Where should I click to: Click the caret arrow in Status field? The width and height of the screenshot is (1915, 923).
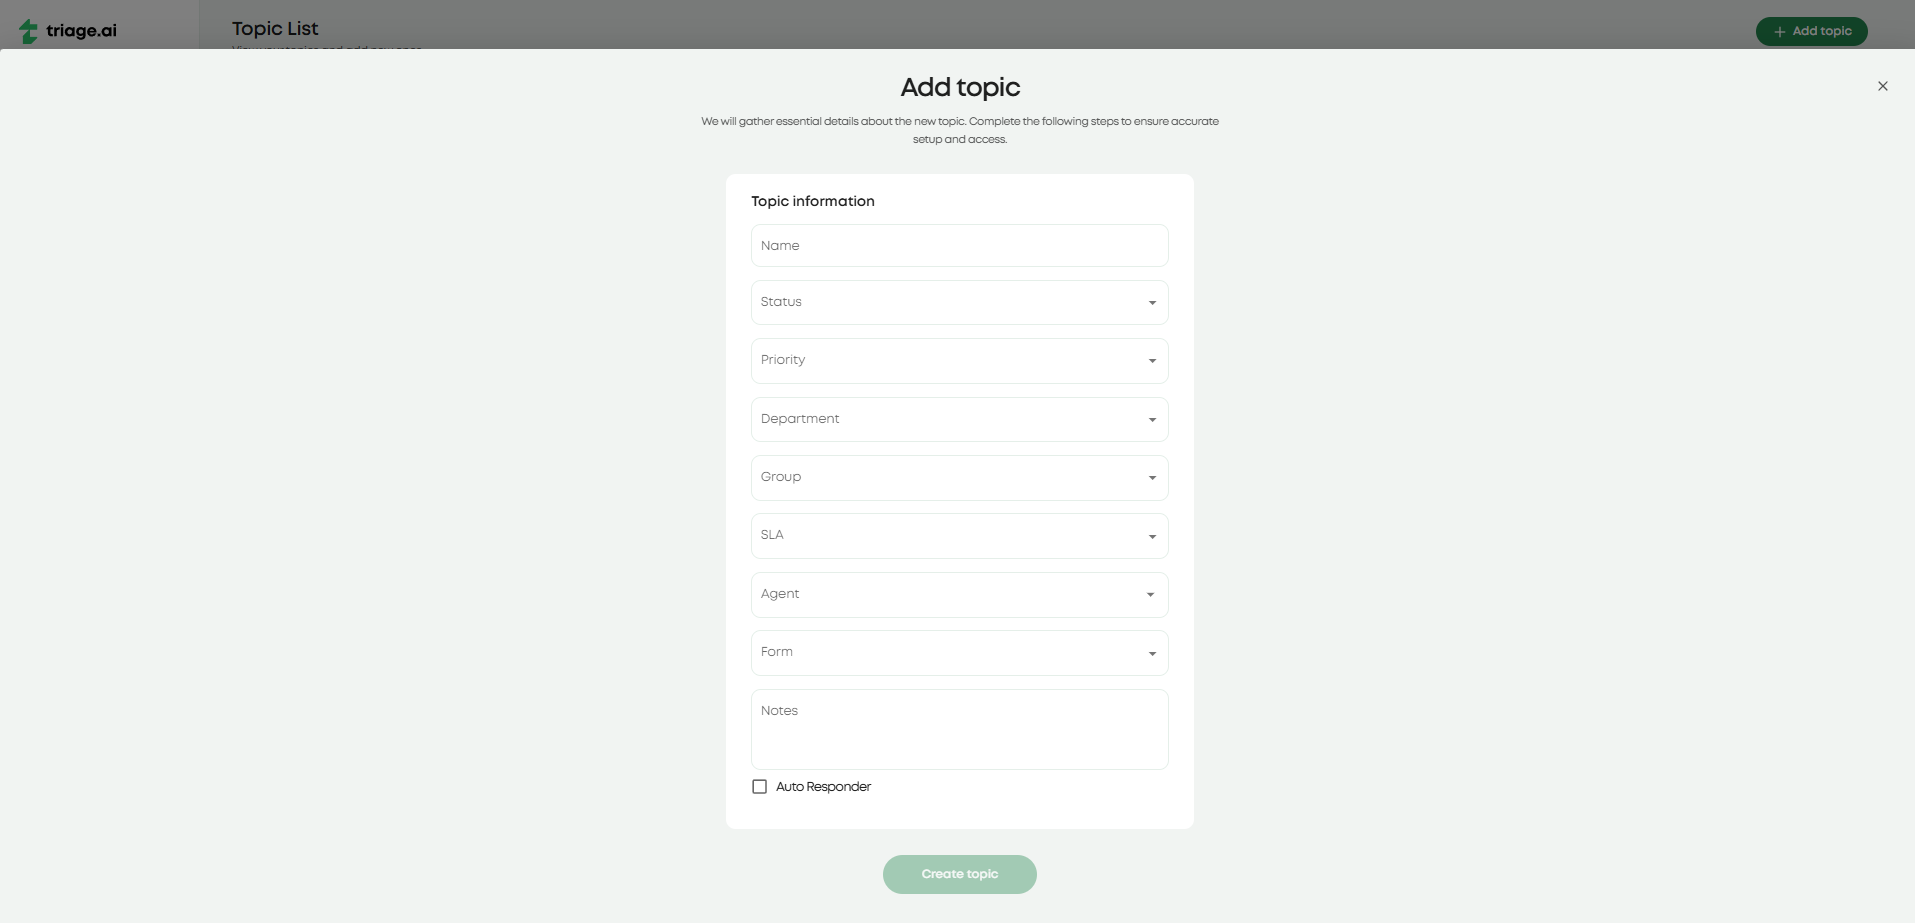pyautogui.click(x=1152, y=303)
